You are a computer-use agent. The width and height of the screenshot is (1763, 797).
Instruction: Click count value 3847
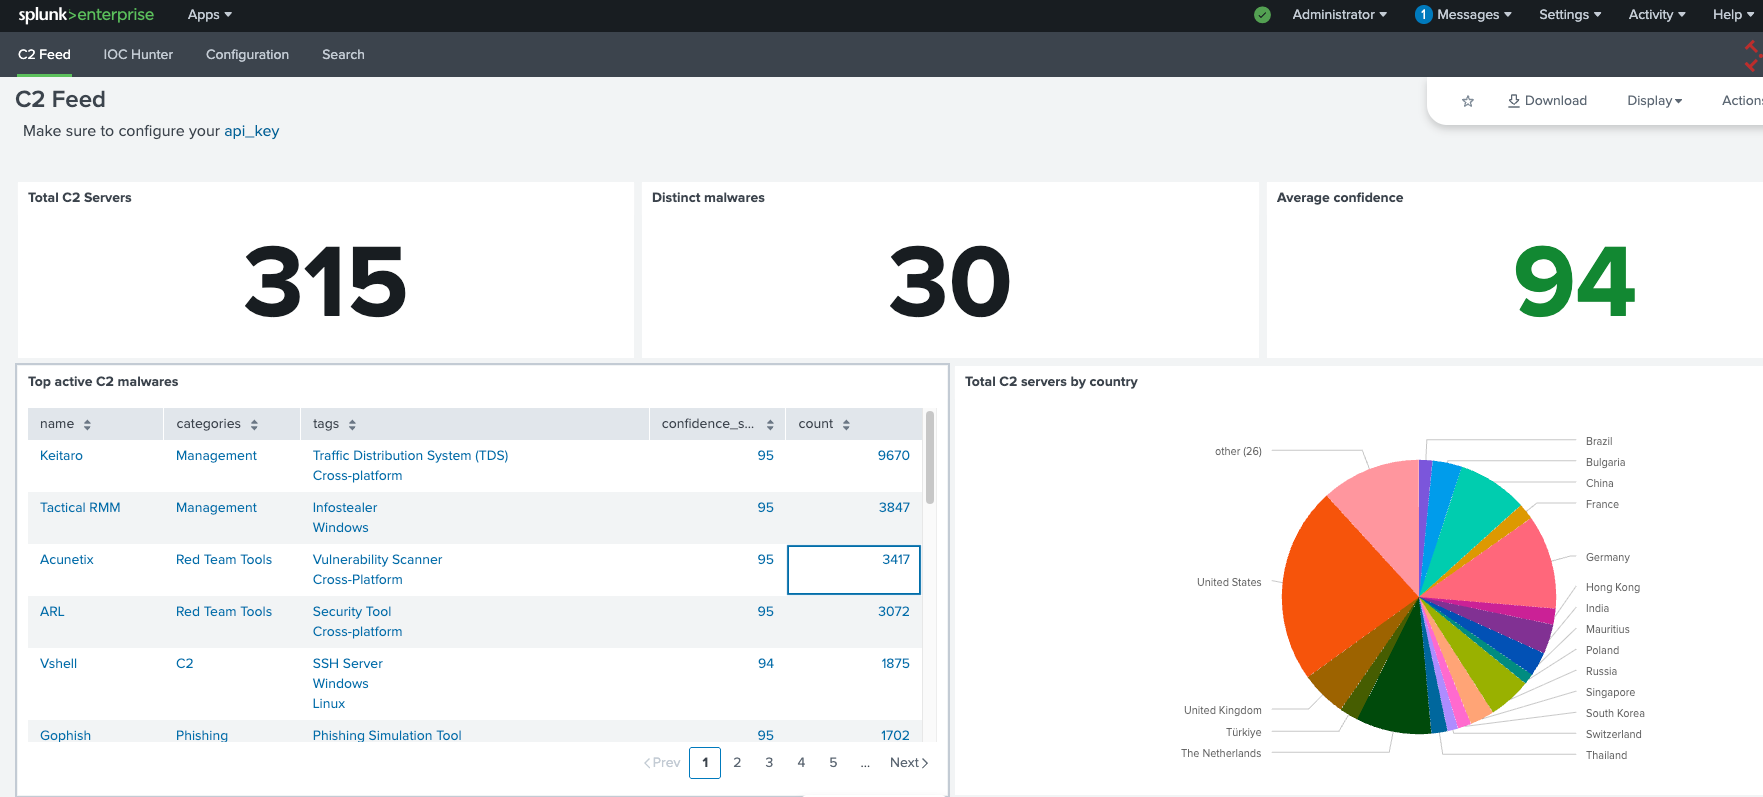(x=894, y=507)
